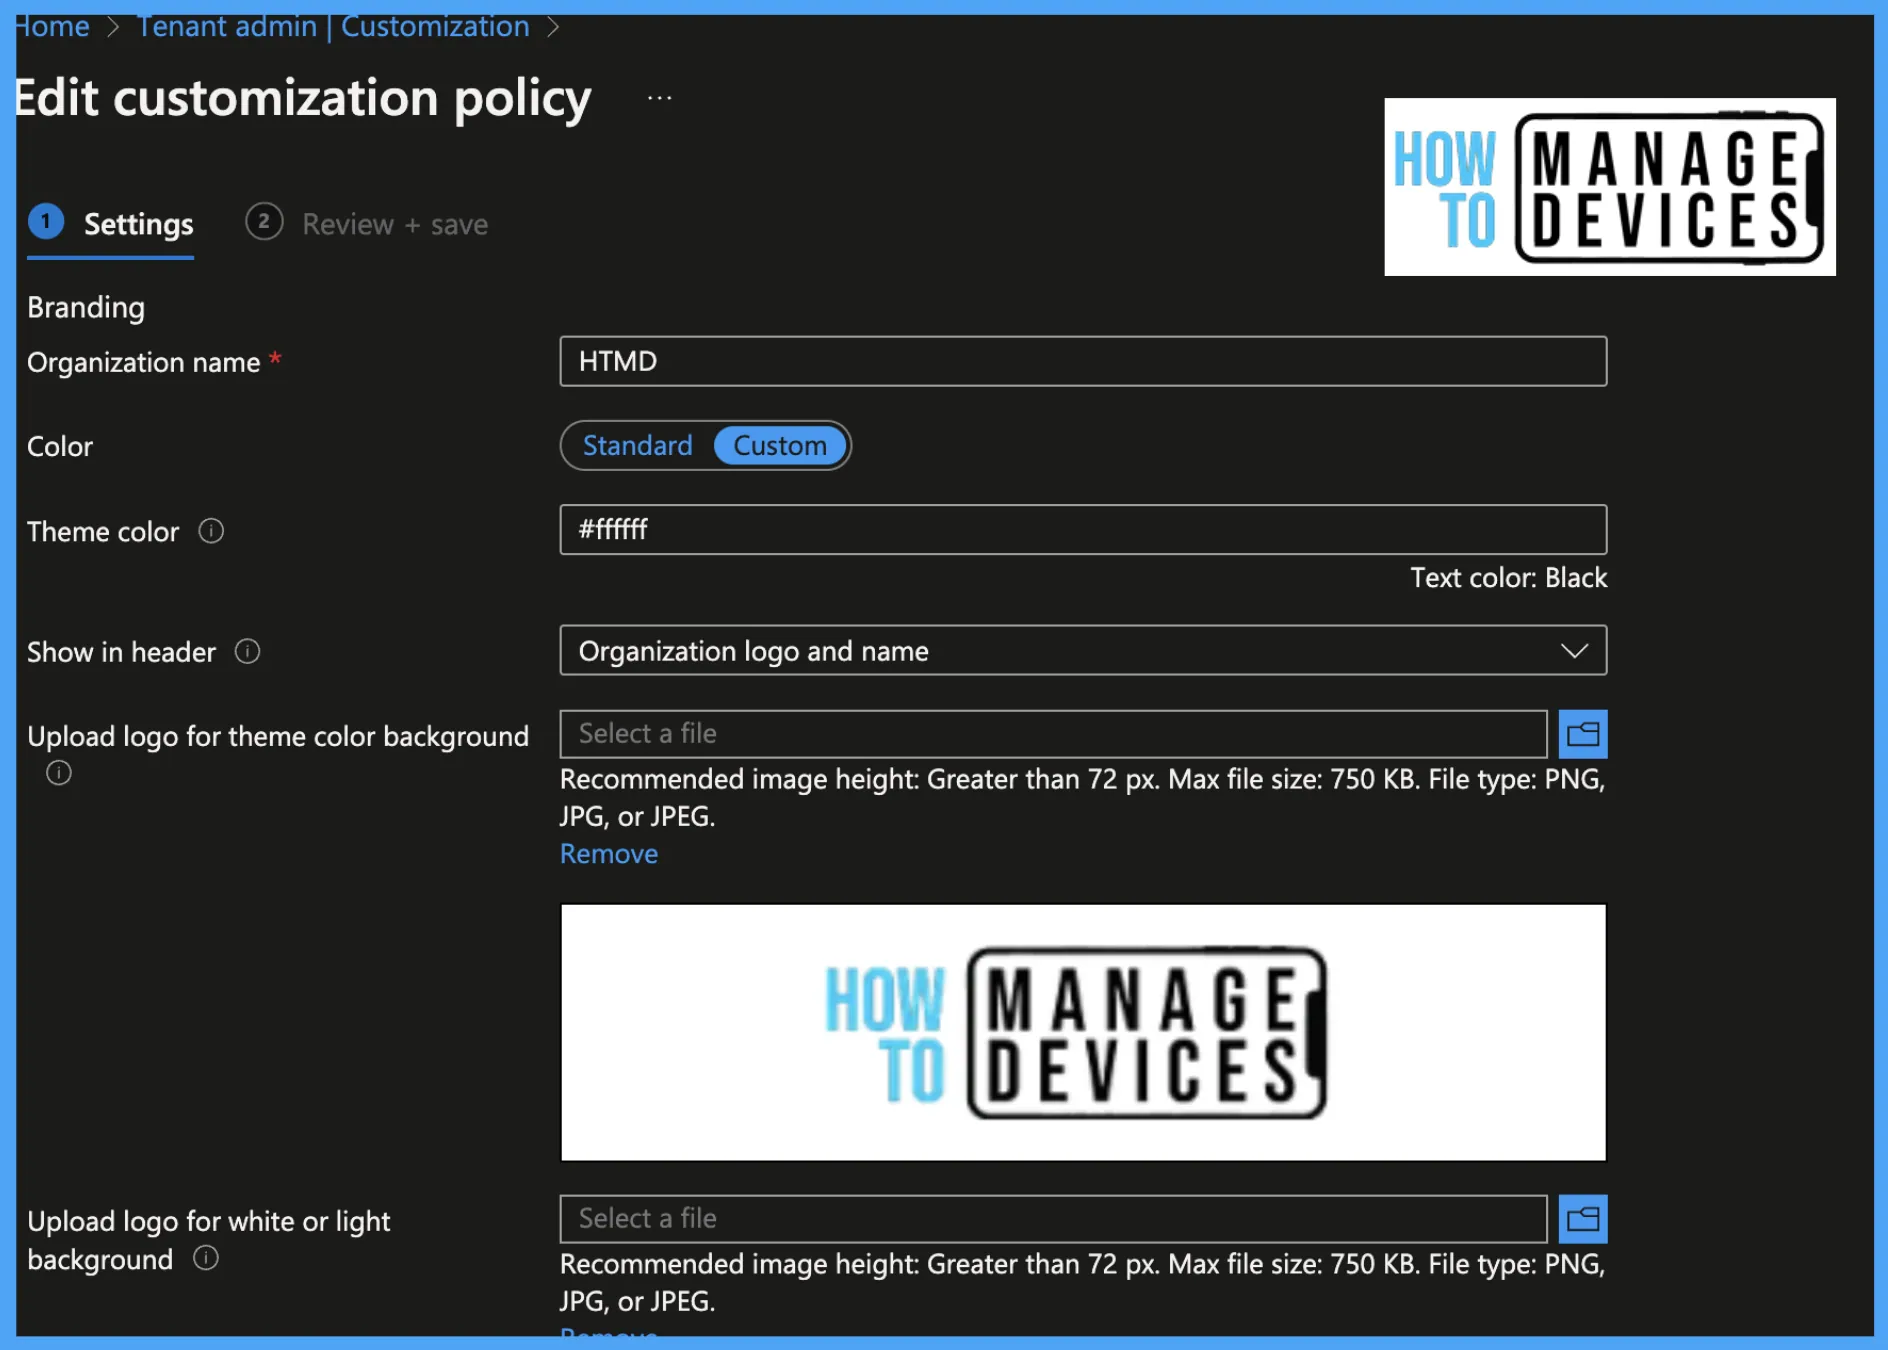Click the uploaded logo preview image
Viewport: 1888px width, 1350px height.
pyautogui.click(x=1083, y=1033)
